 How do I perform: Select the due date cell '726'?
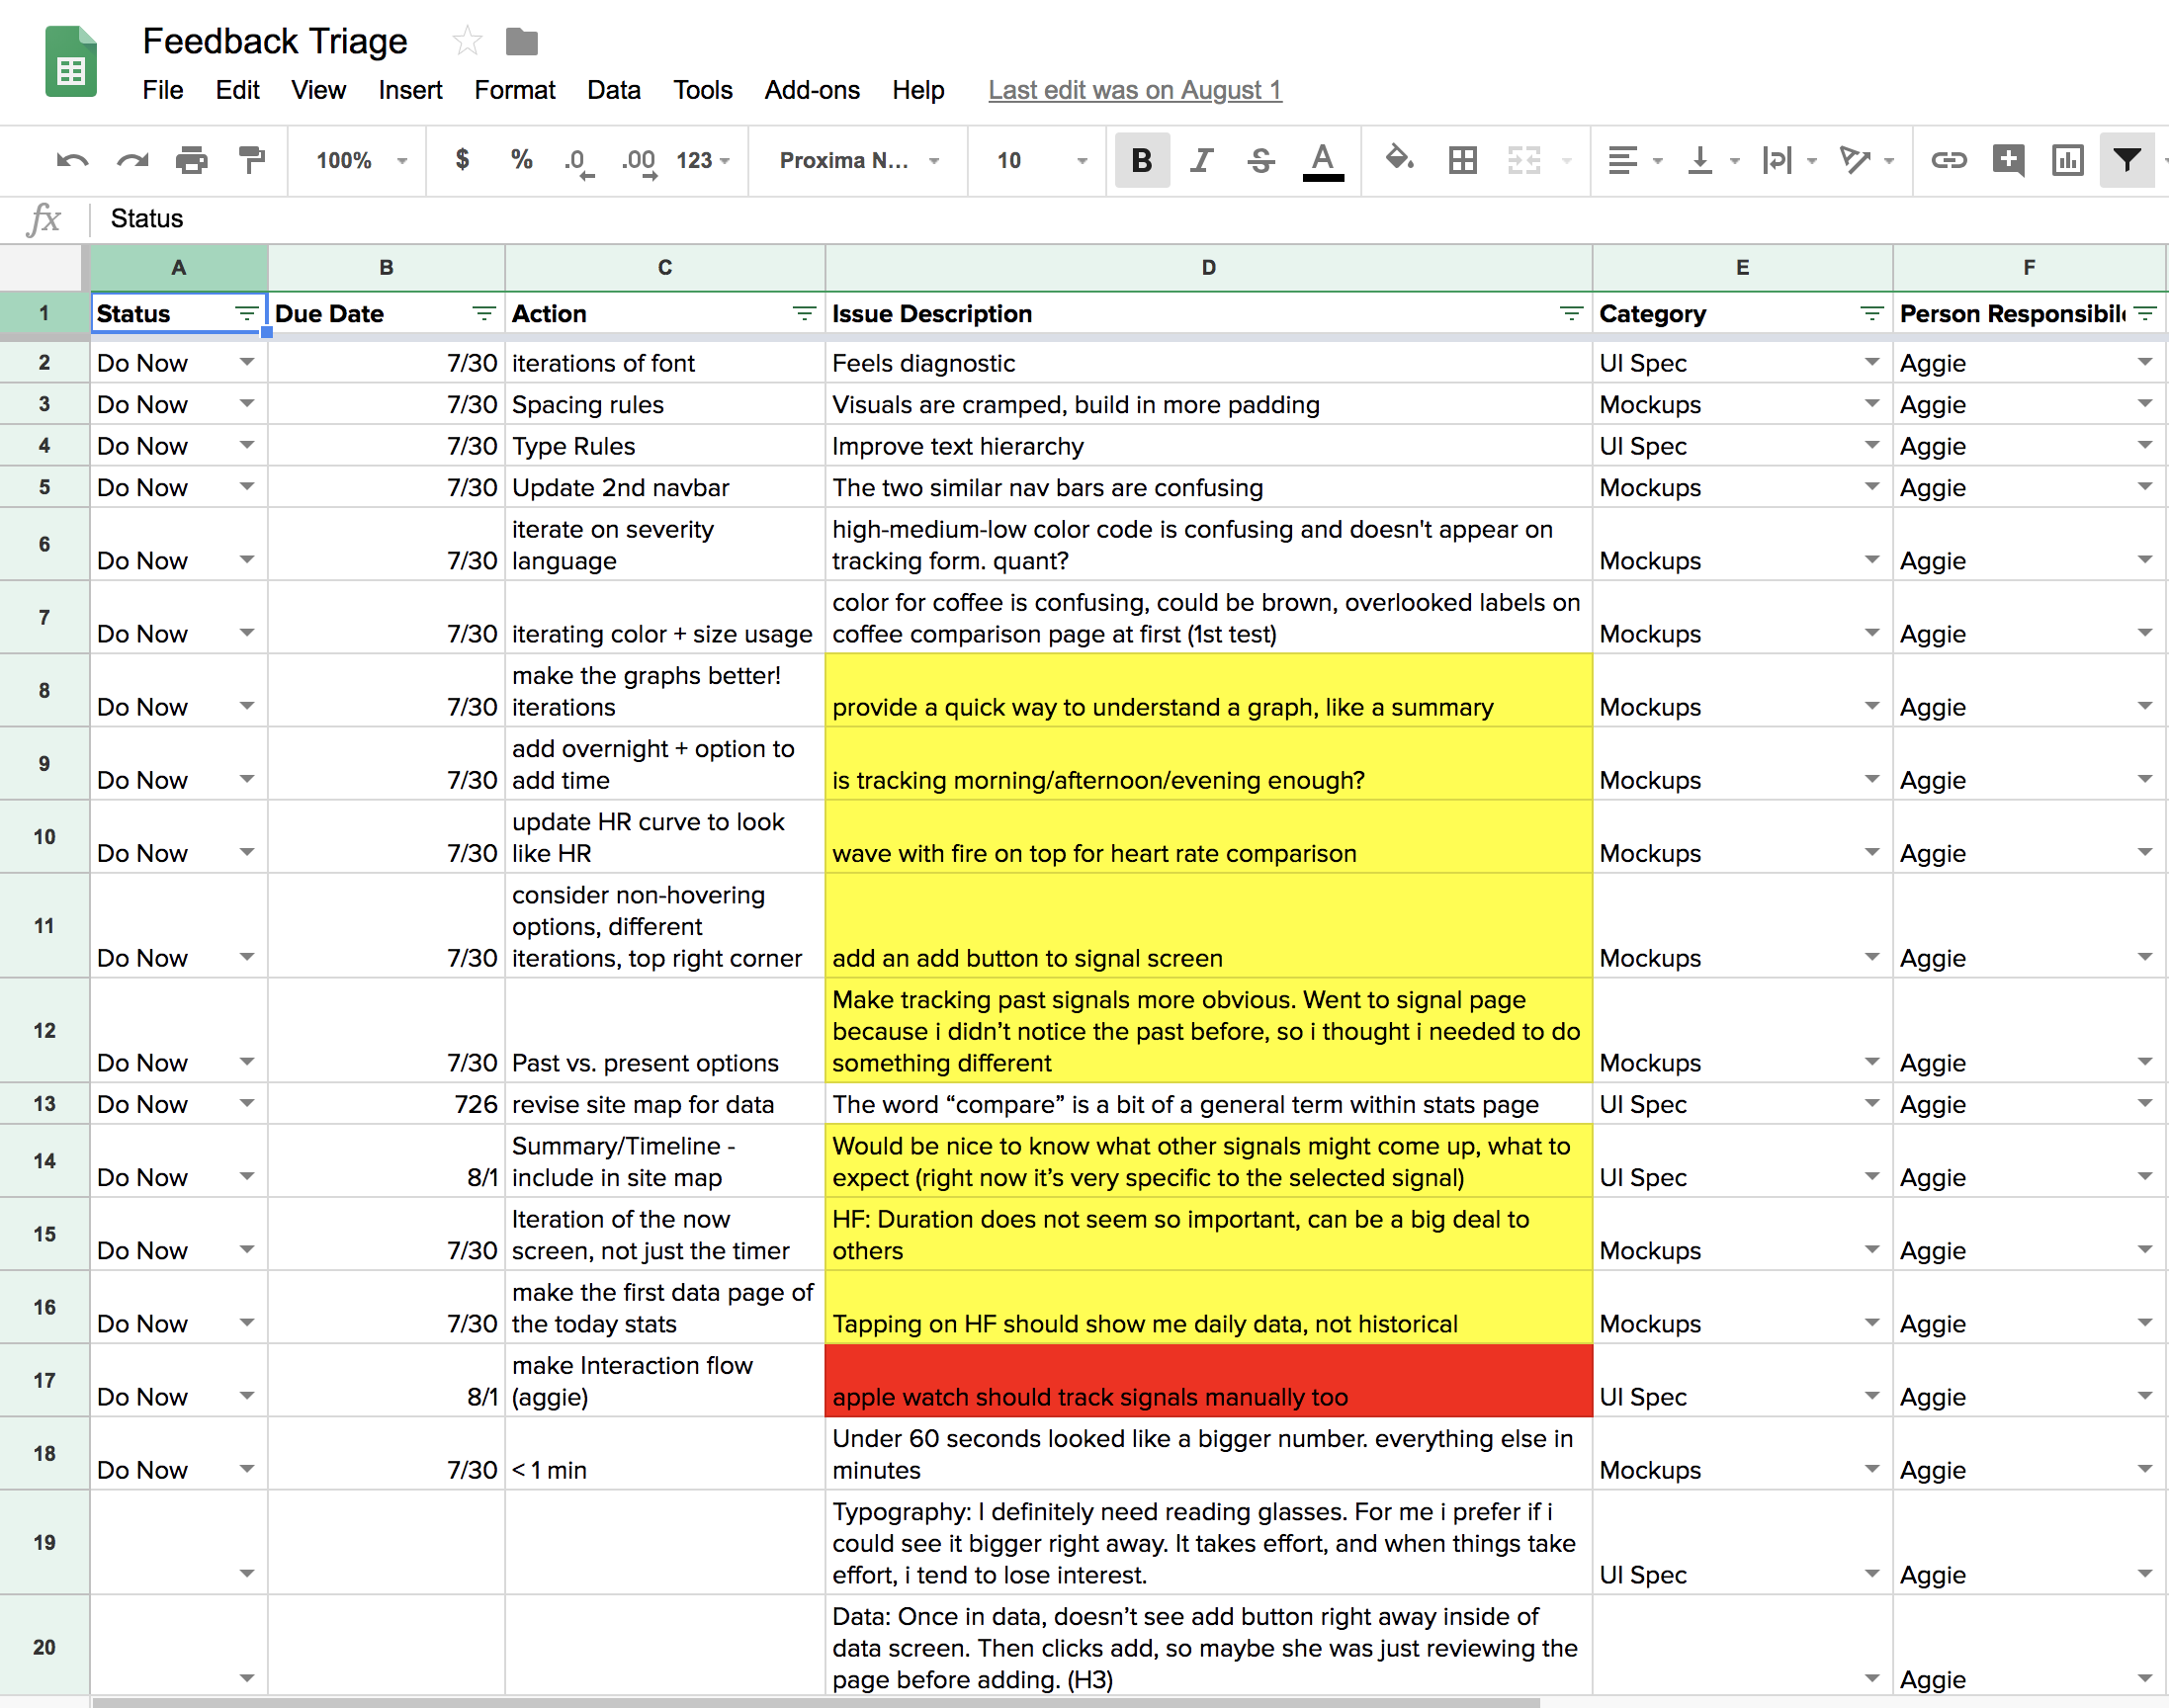[386, 1104]
